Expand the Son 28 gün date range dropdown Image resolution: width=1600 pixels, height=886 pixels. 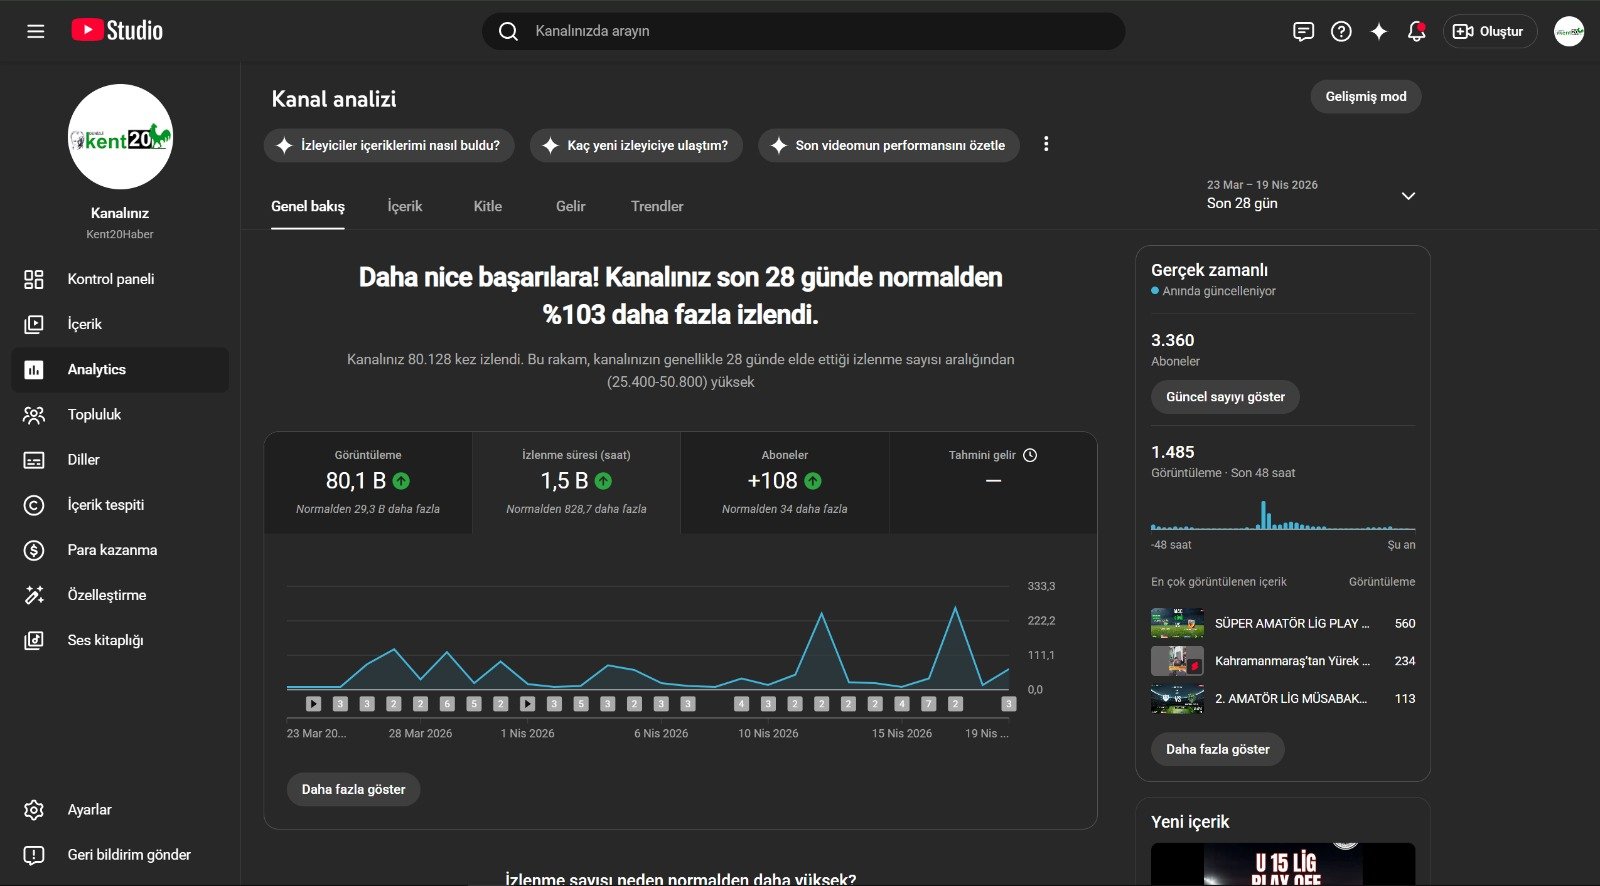coord(1408,196)
